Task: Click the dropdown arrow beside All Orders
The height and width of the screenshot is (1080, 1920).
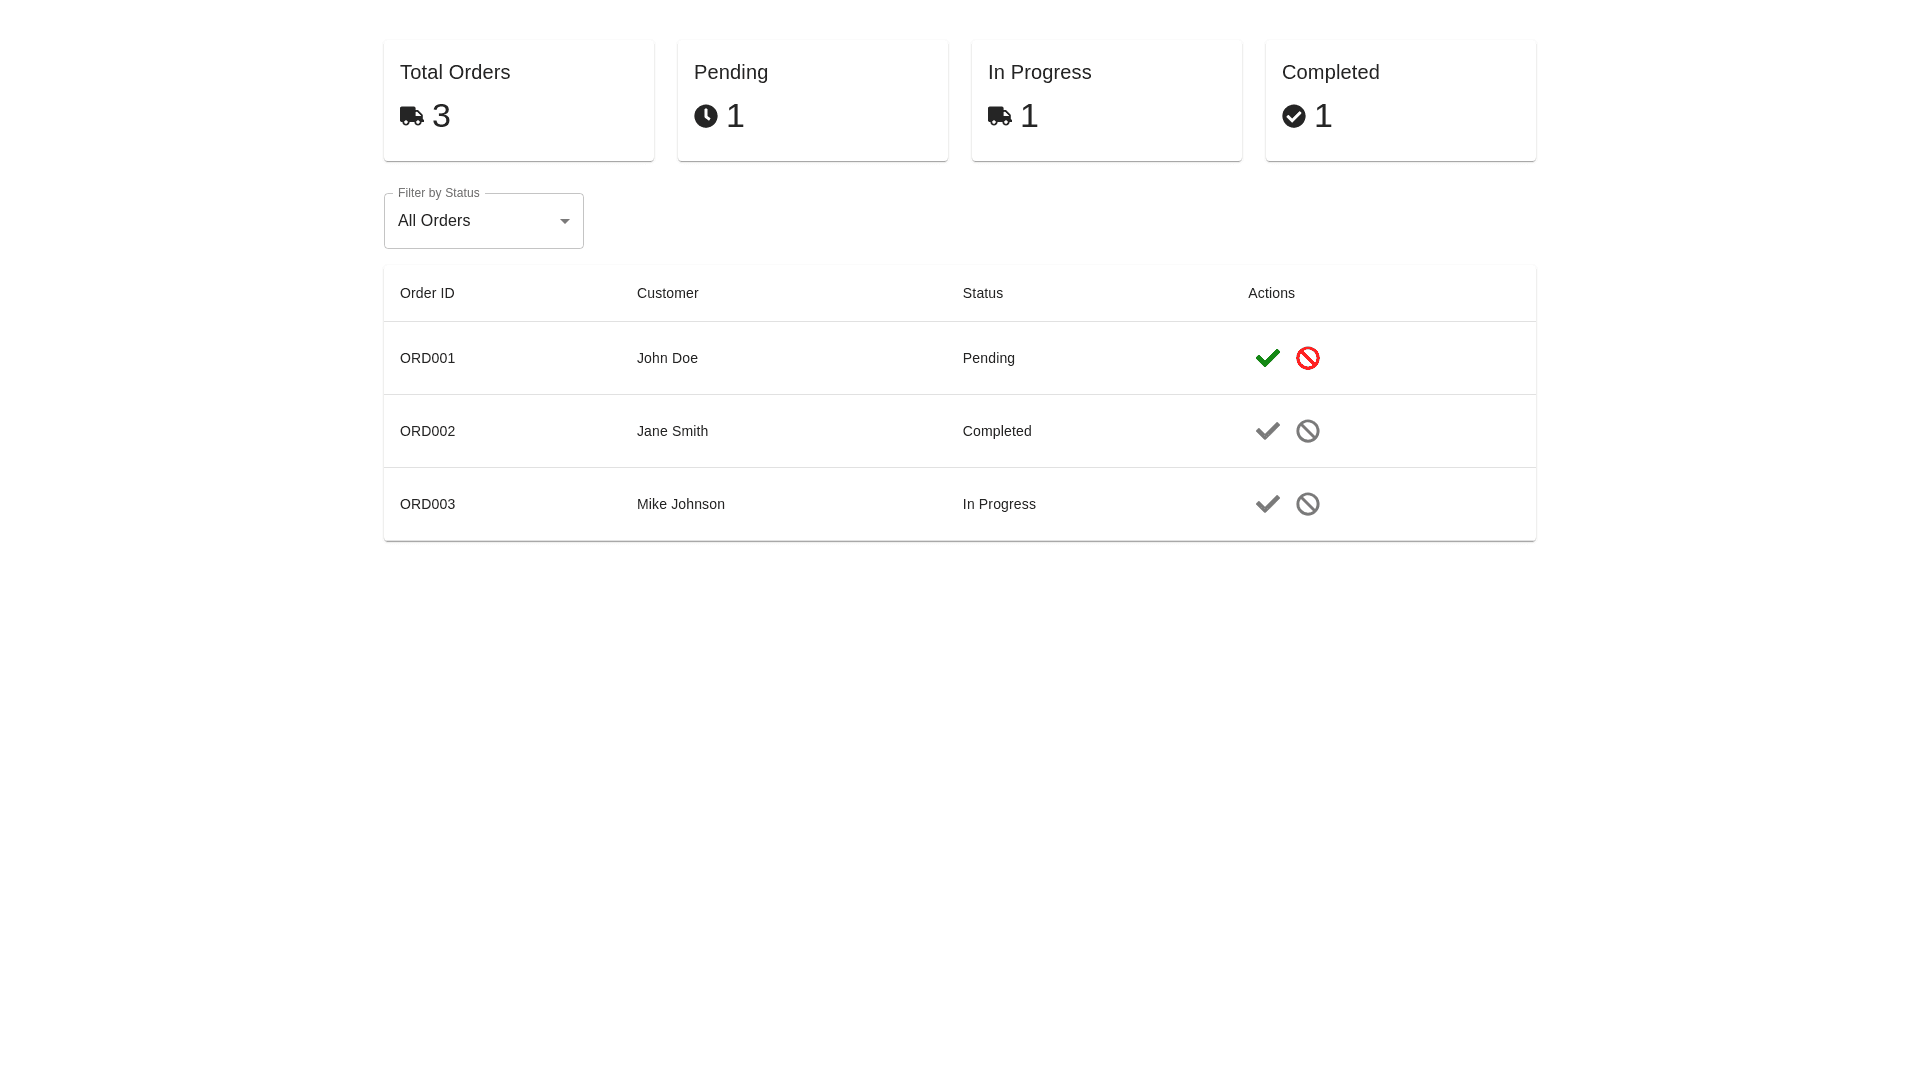Action: click(x=564, y=221)
